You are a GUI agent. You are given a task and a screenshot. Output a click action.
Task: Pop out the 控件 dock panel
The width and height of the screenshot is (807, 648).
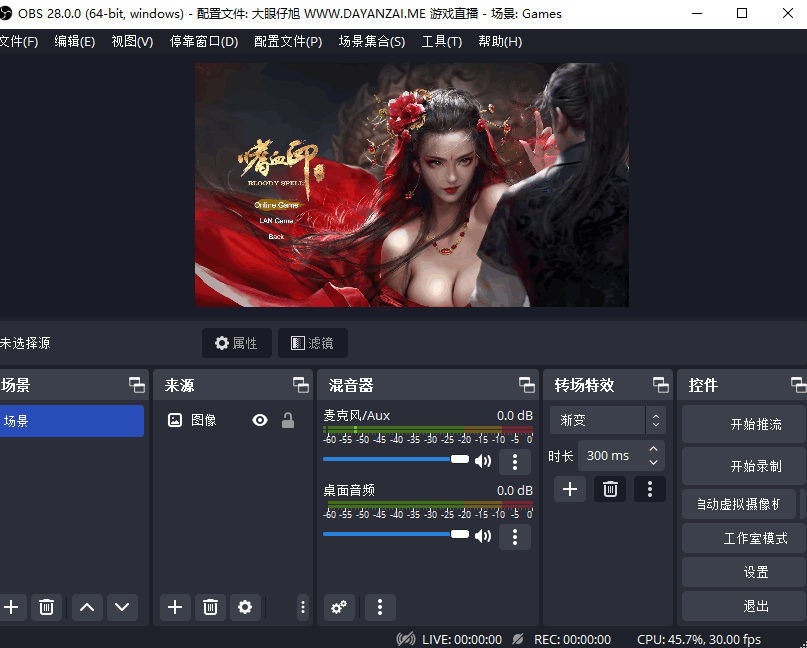click(799, 385)
